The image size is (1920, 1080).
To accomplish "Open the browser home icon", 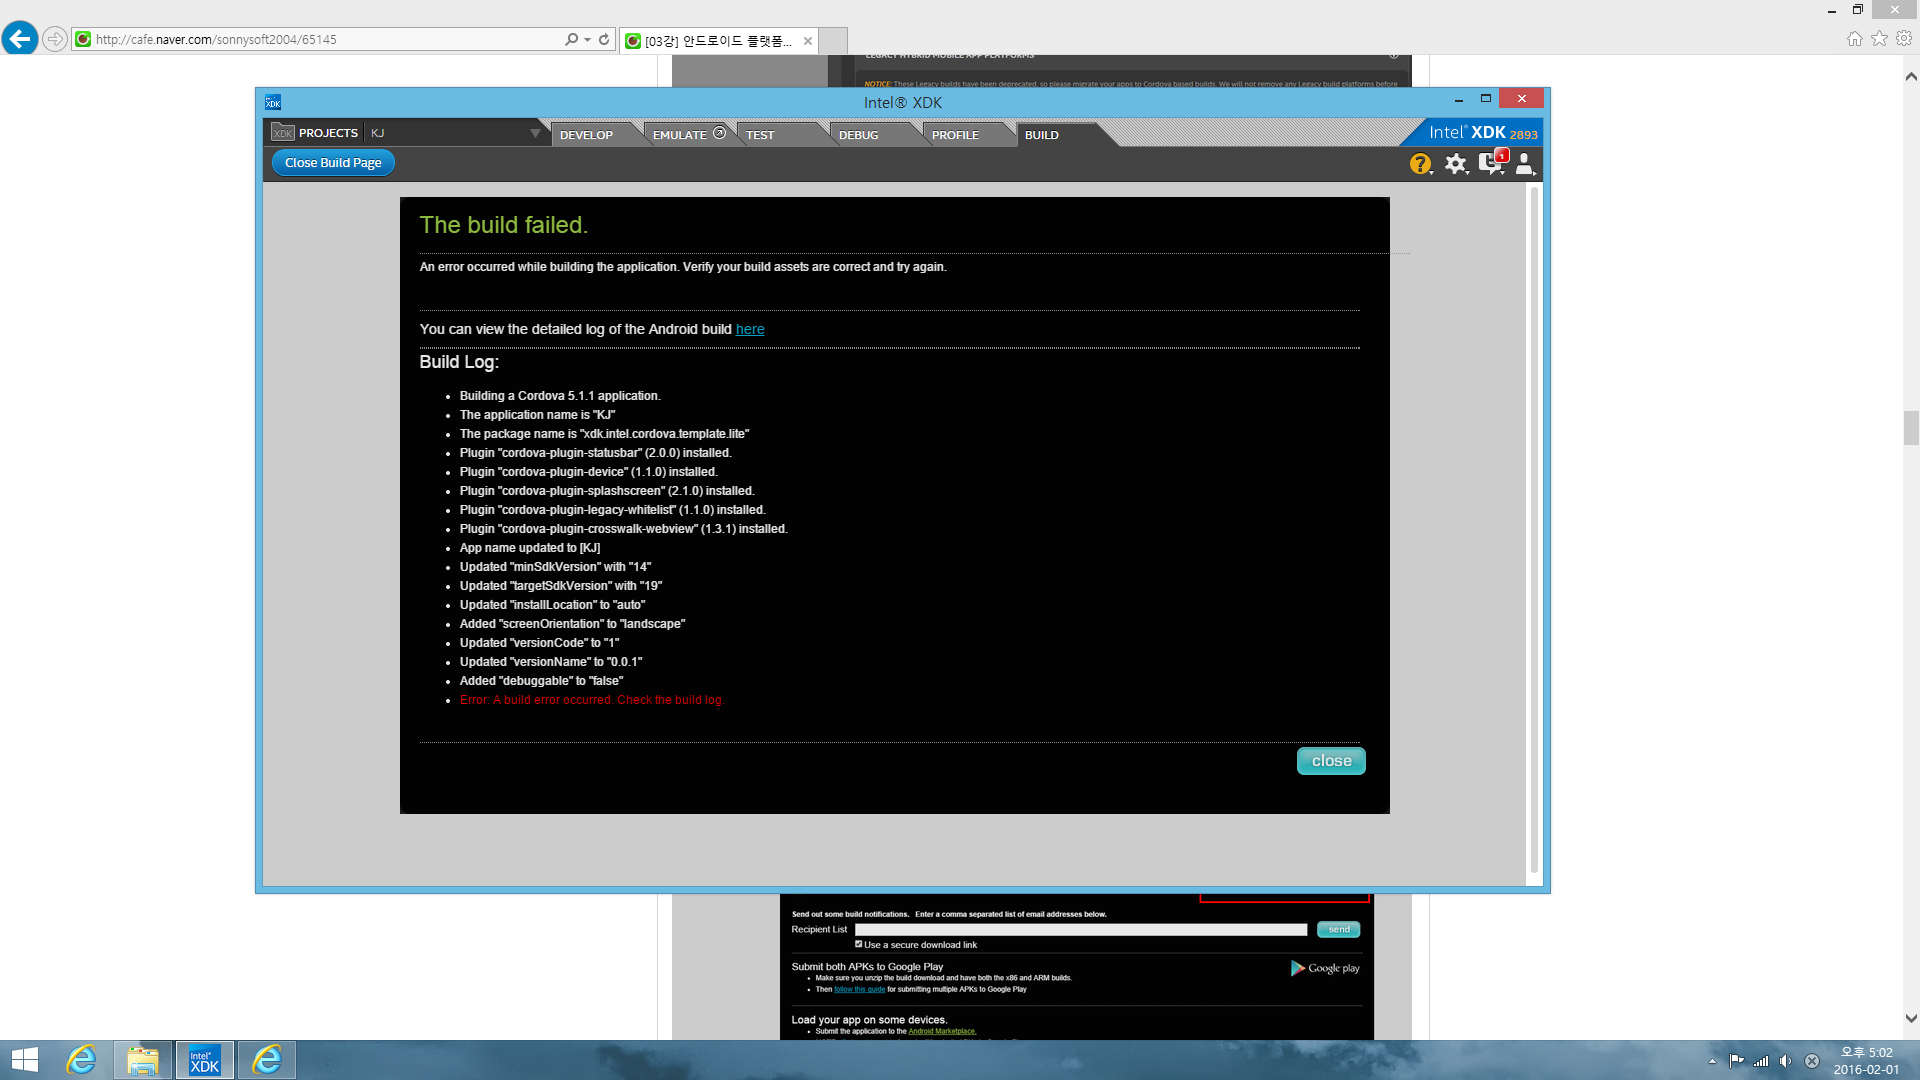I will (1854, 38).
